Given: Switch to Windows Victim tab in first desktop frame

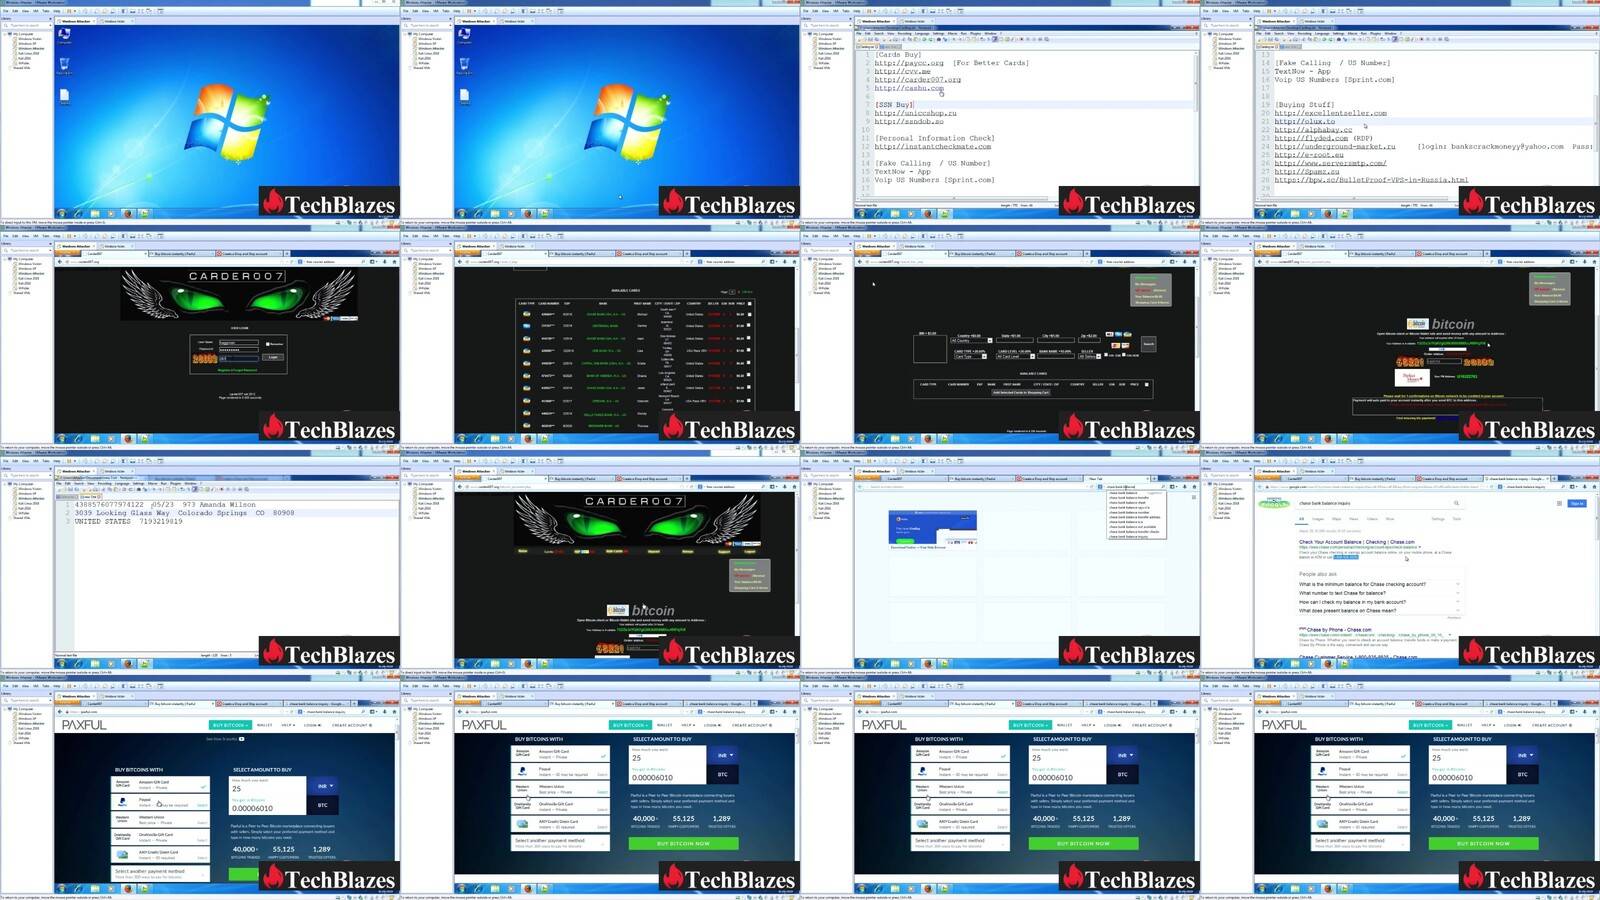Looking at the screenshot, I should pyautogui.click(x=114, y=21).
